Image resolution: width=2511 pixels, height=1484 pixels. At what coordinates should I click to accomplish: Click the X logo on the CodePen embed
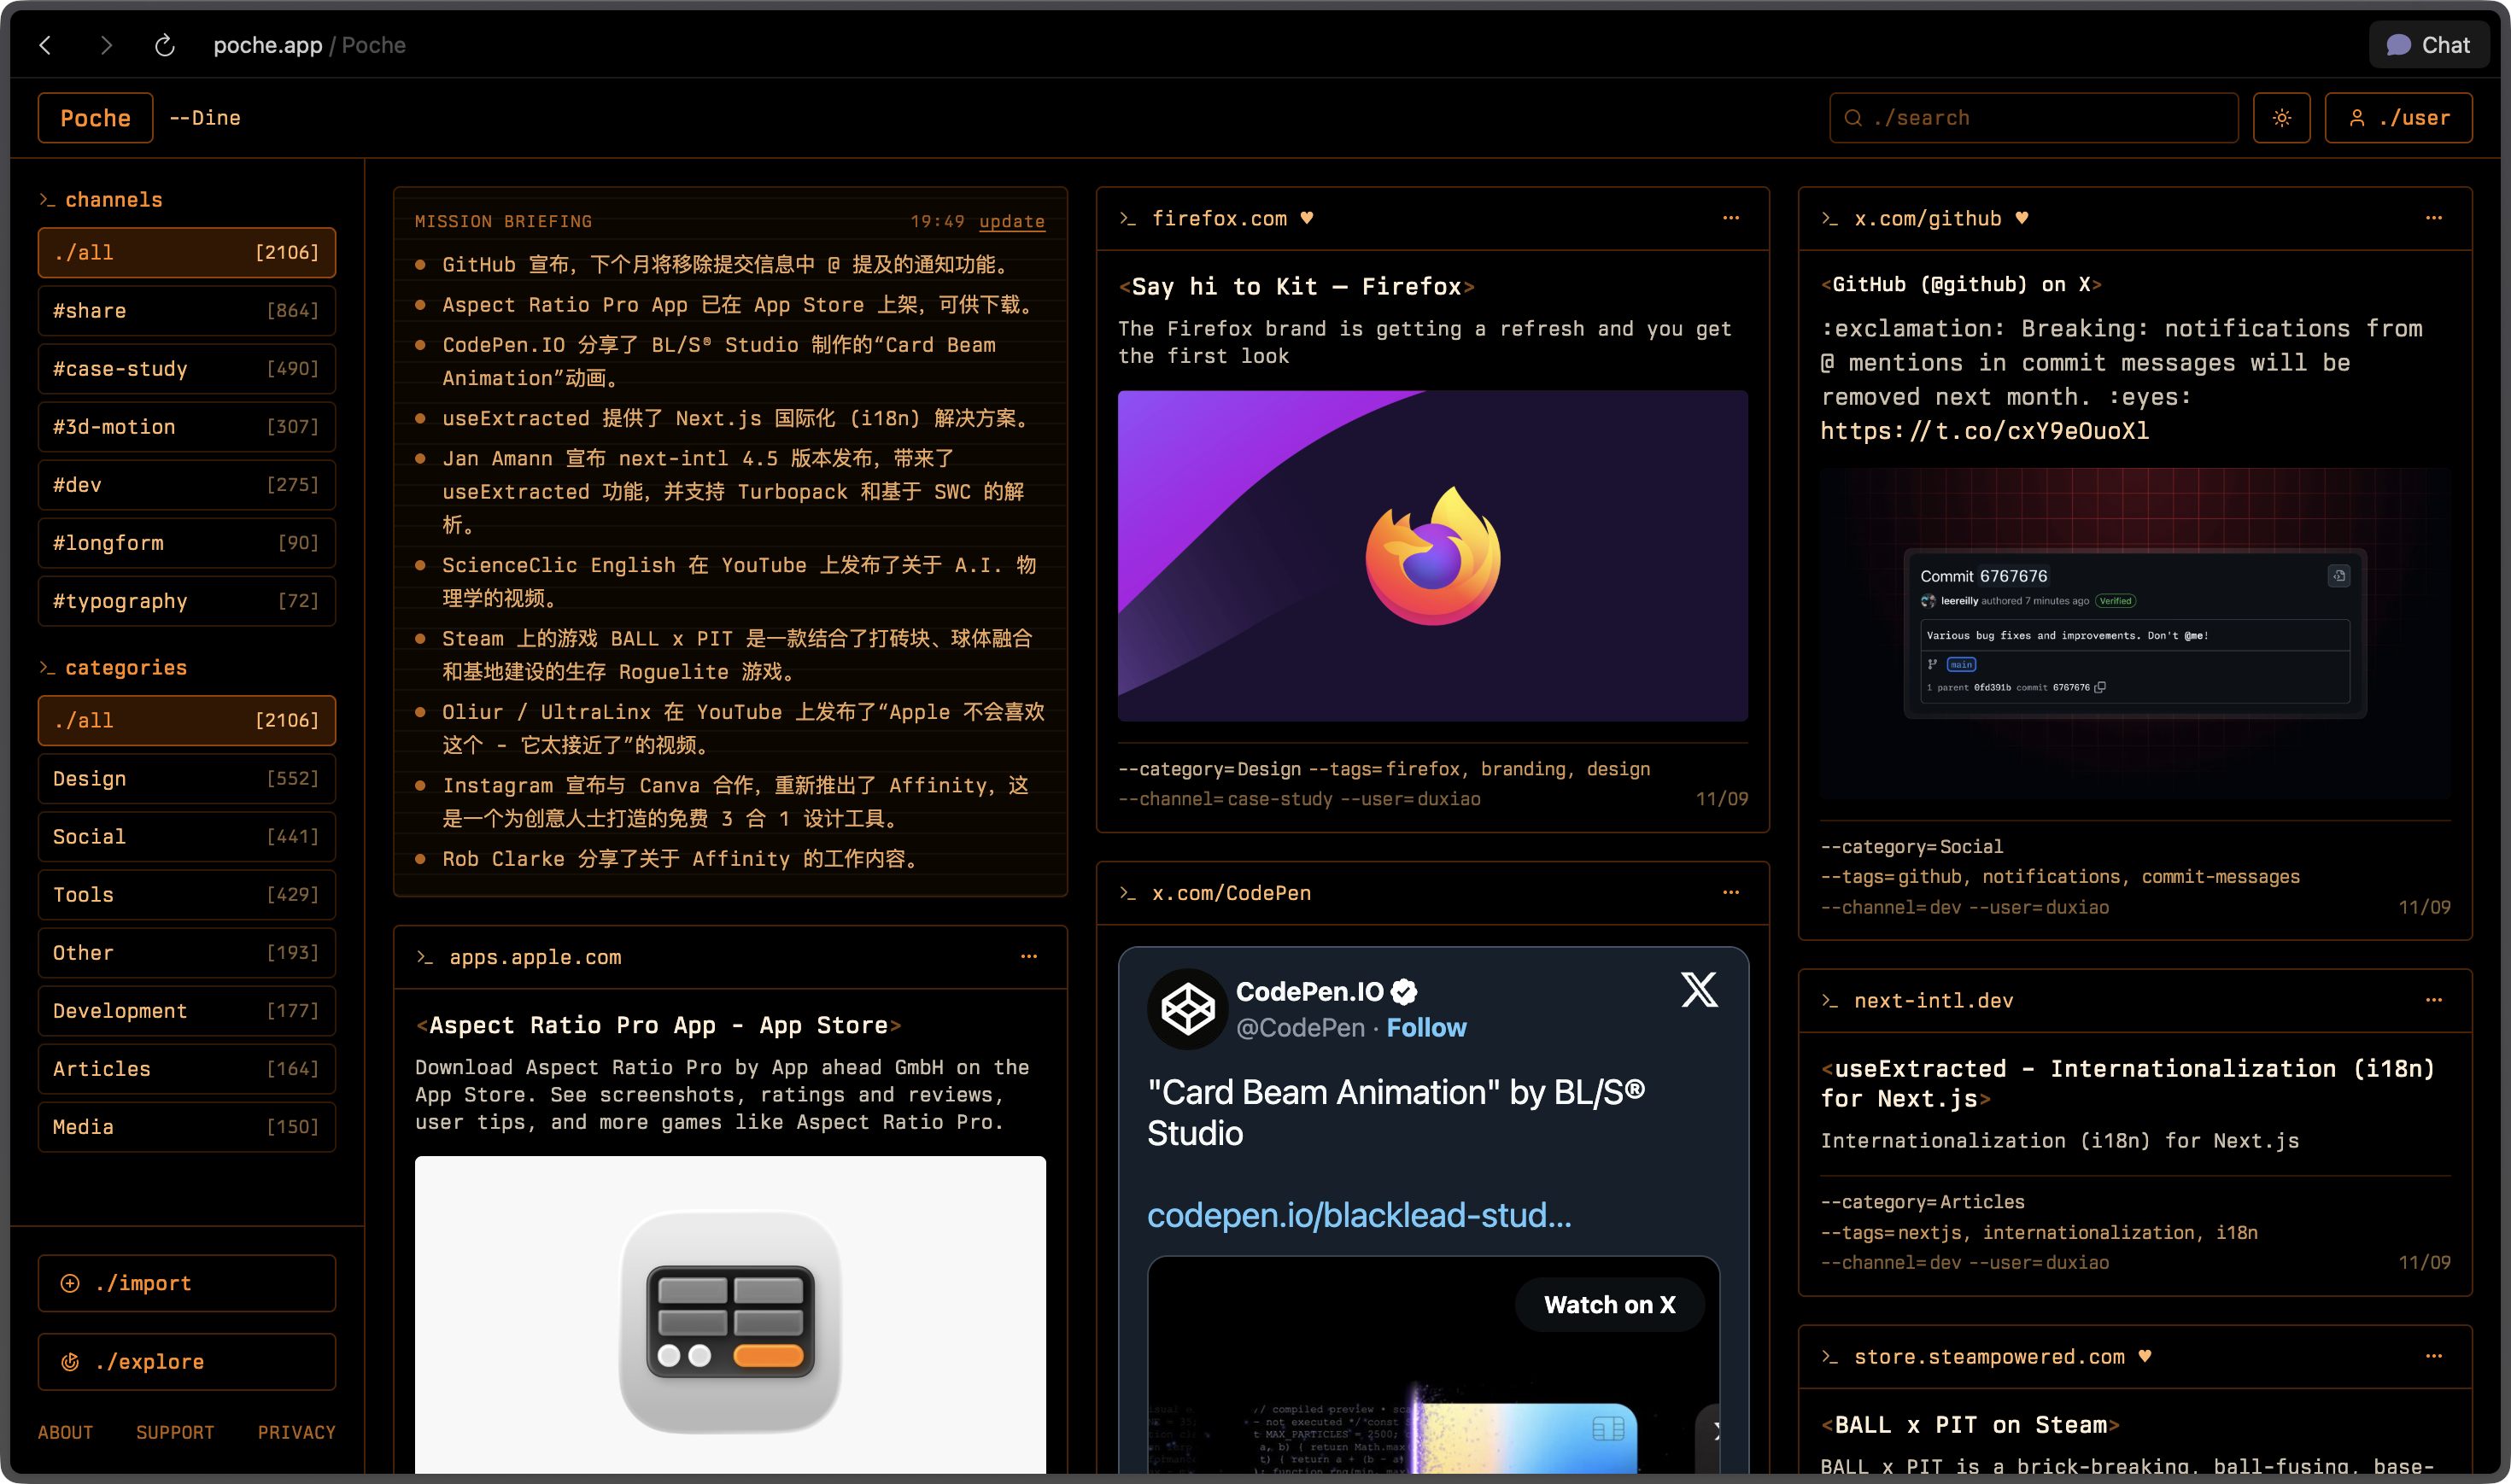(1700, 990)
